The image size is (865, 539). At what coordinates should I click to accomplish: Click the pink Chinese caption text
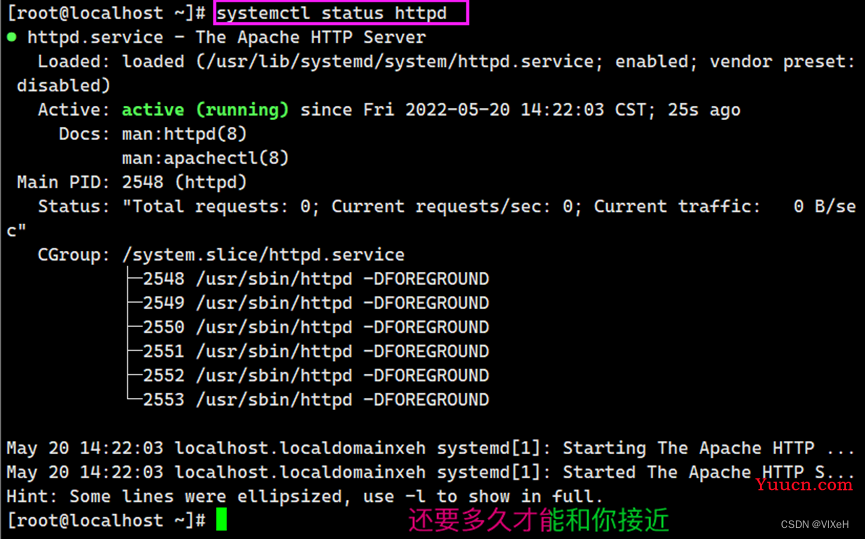coord(538,520)
